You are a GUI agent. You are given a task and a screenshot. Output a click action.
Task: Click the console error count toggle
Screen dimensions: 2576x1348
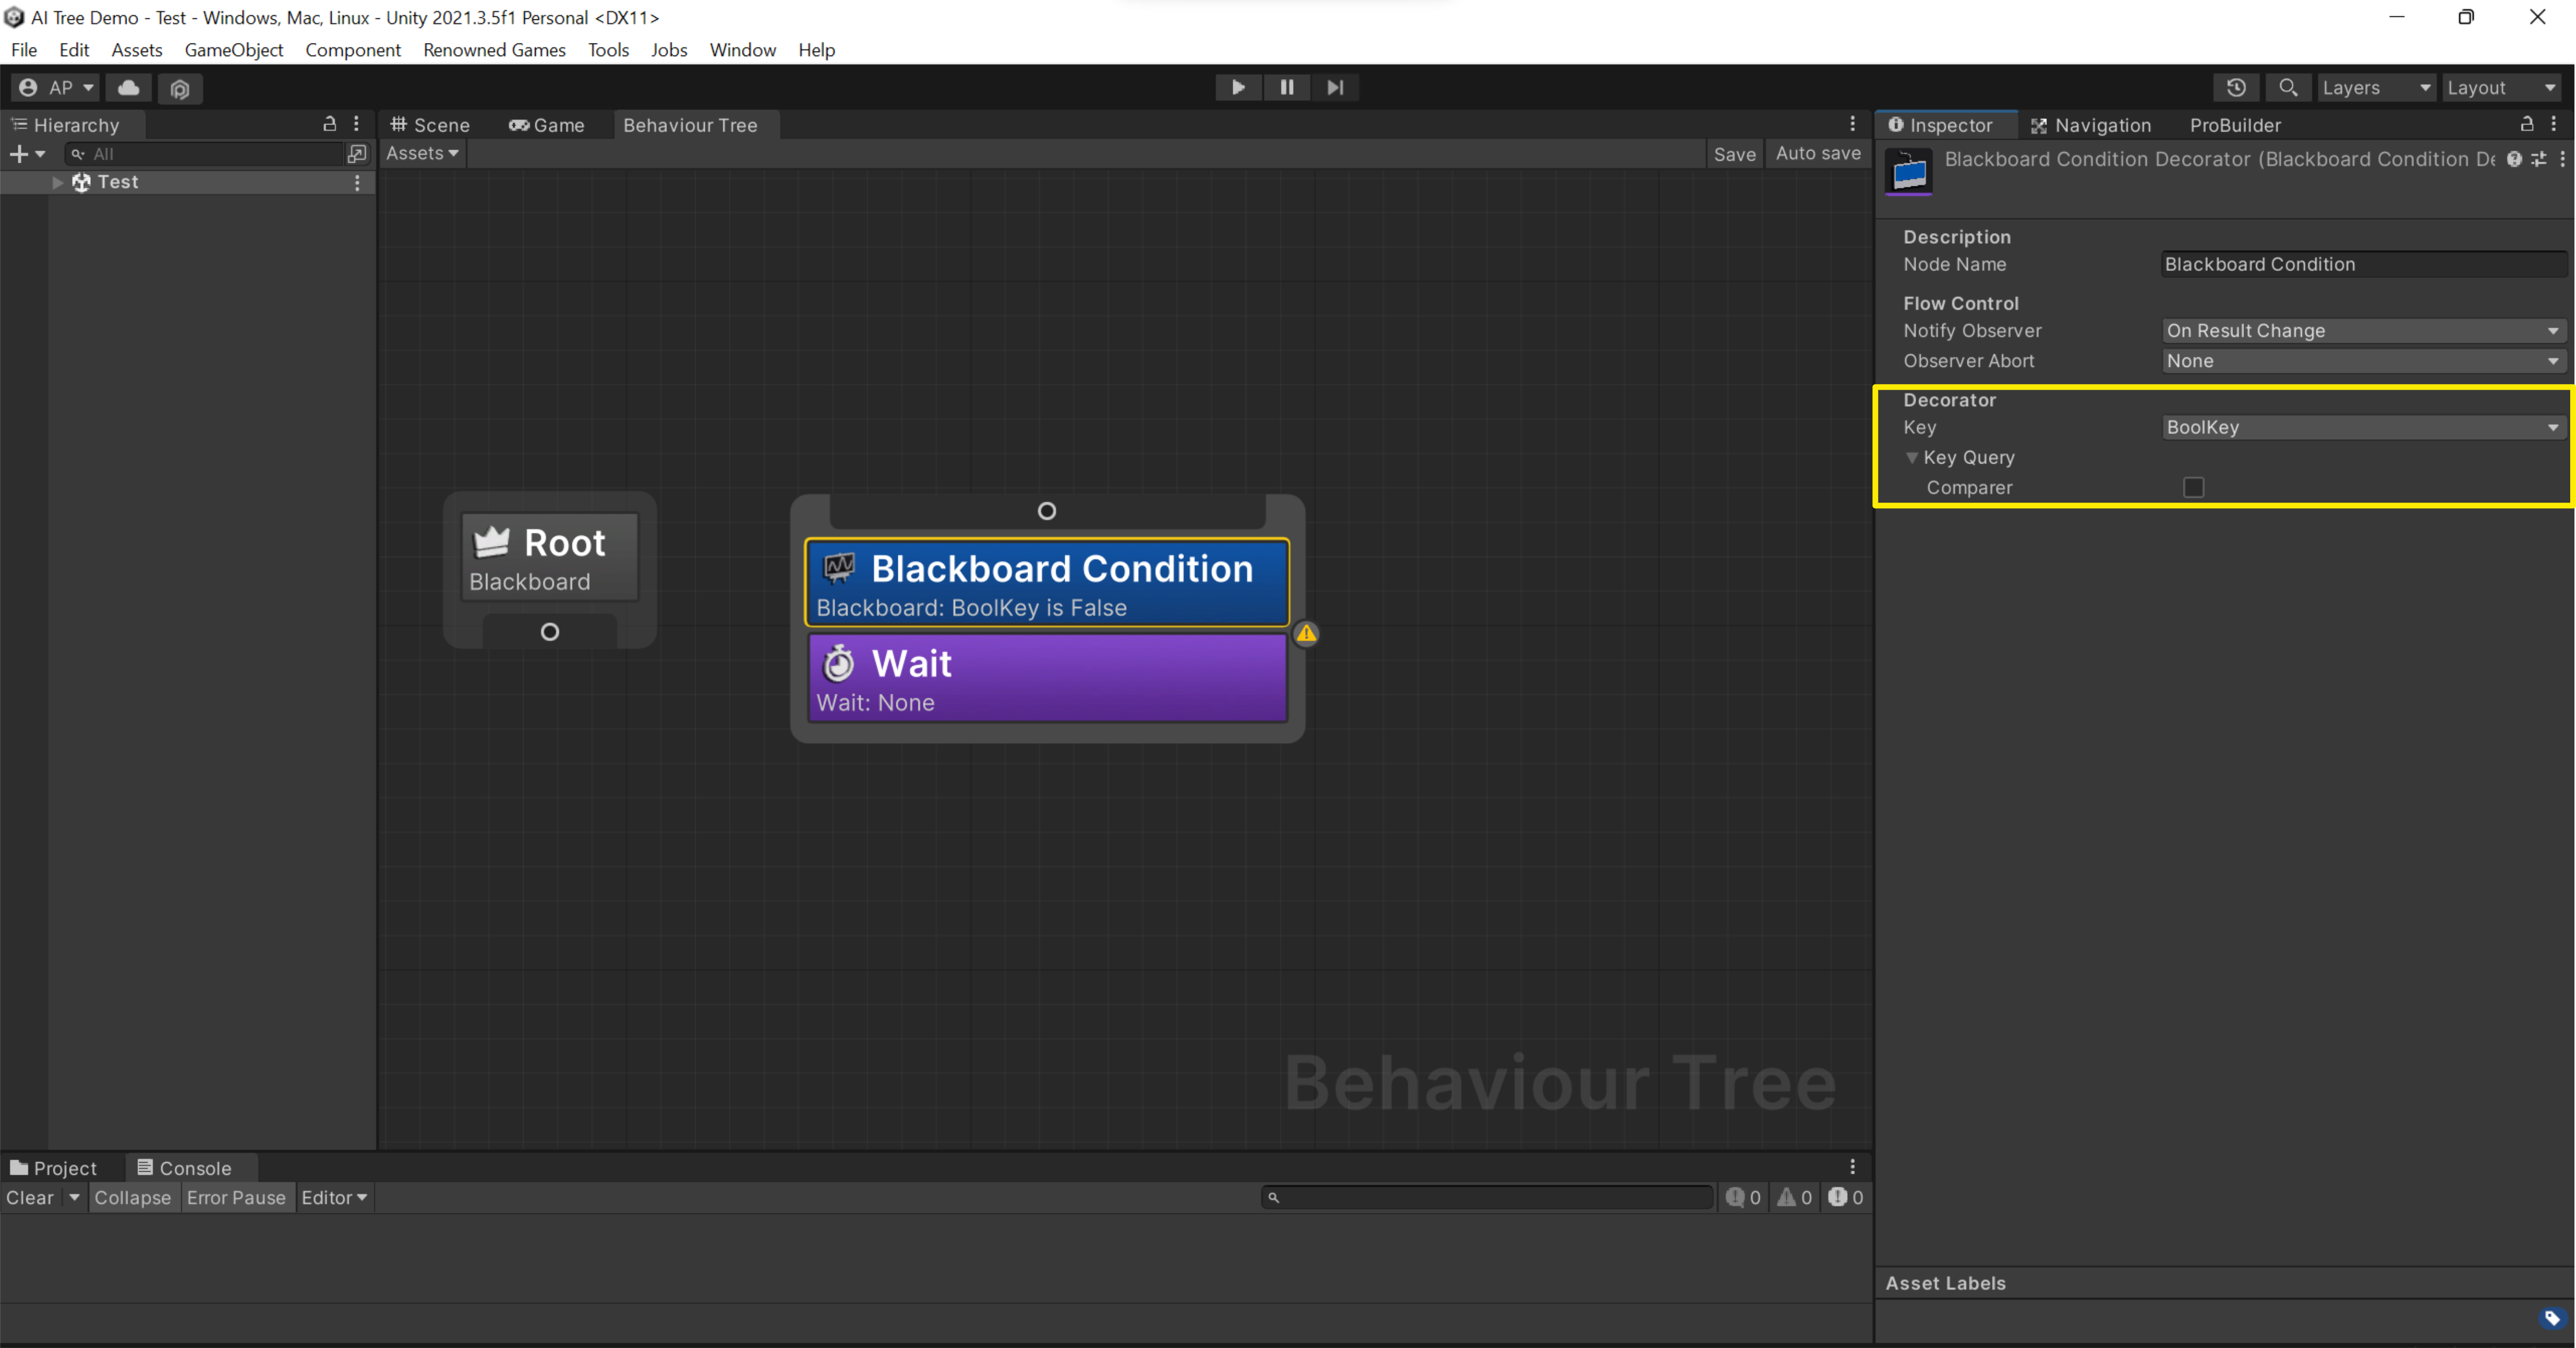[x=1845, y=1197]
